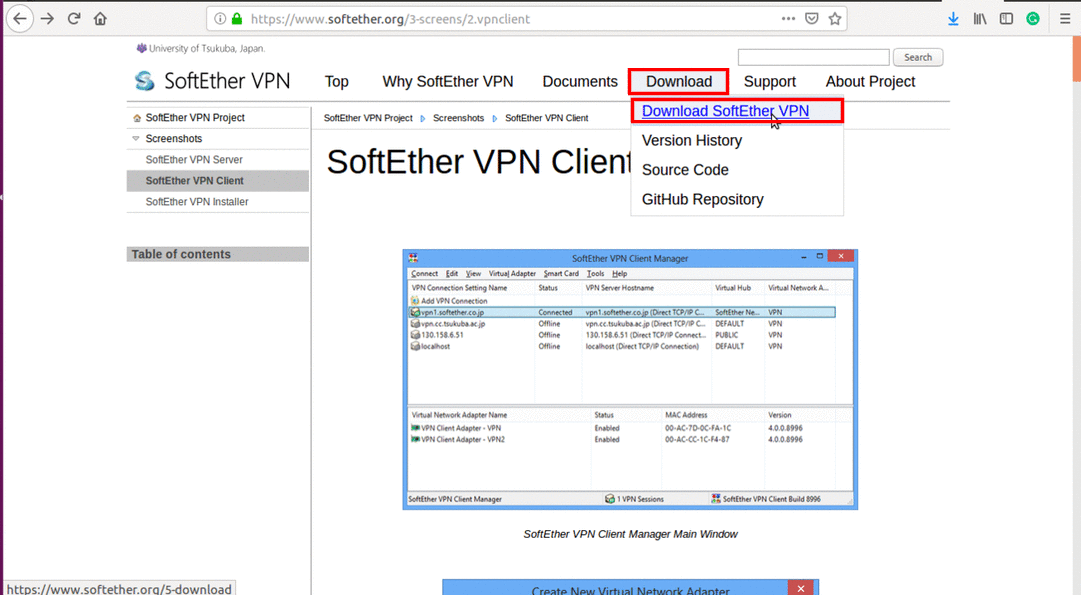Reload the current page
Image resolution: width=1081 pixels, height=595 pixels.
[74, 19]
